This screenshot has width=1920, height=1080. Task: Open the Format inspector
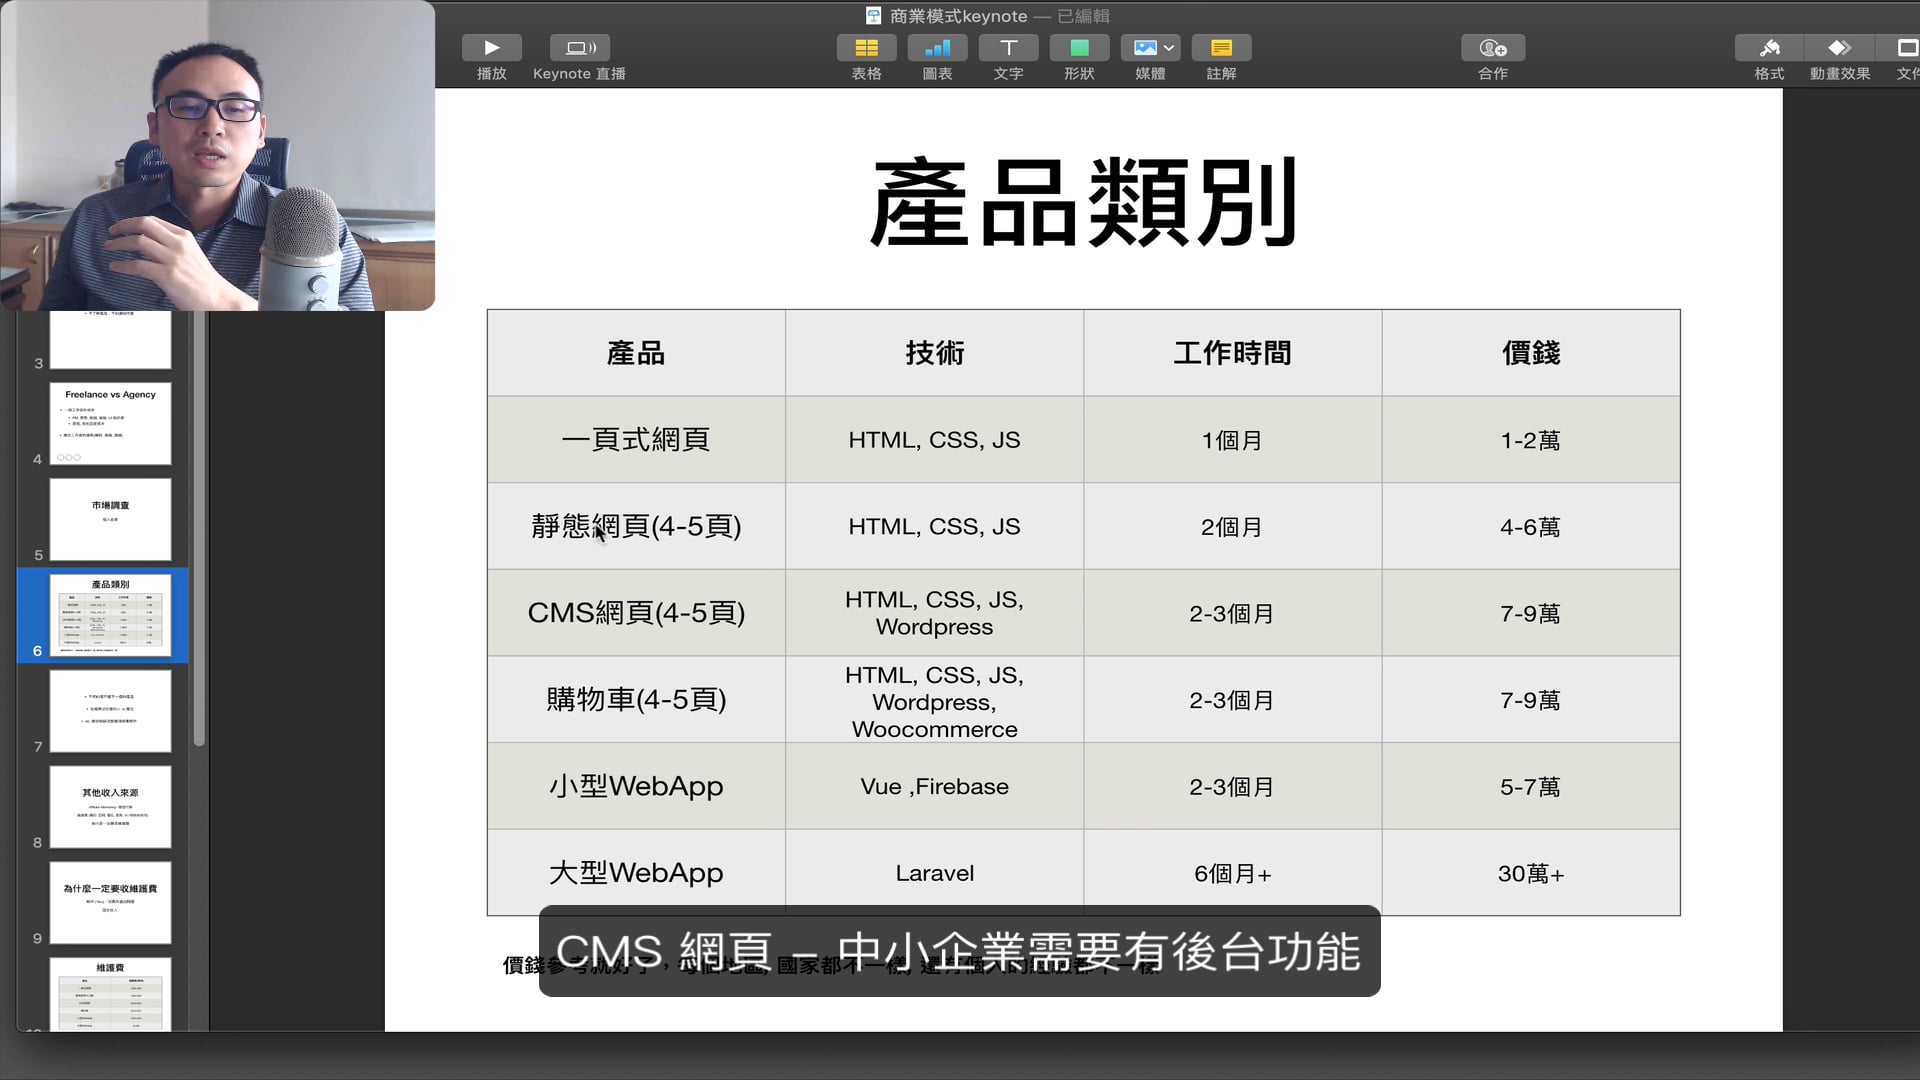pos(1769,48)
